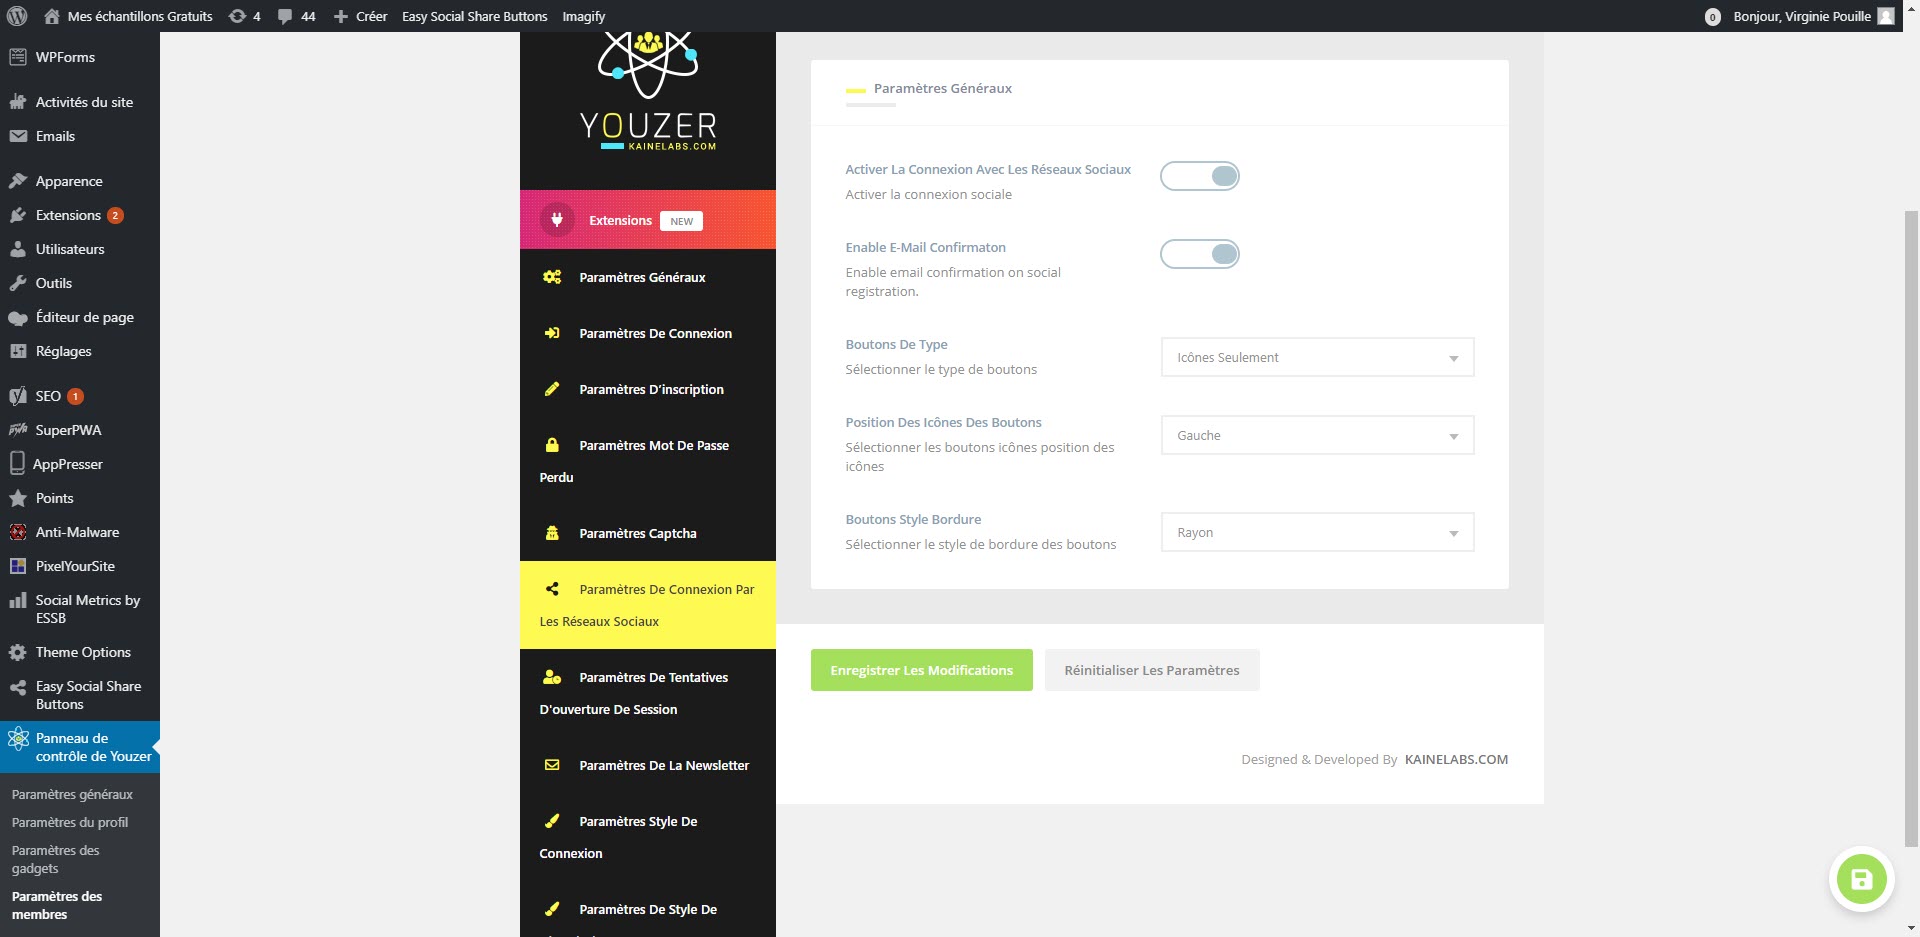Open Paramètres Style De Connexion item
This screenshot has width=1920, height=937.
click(648, 837)
